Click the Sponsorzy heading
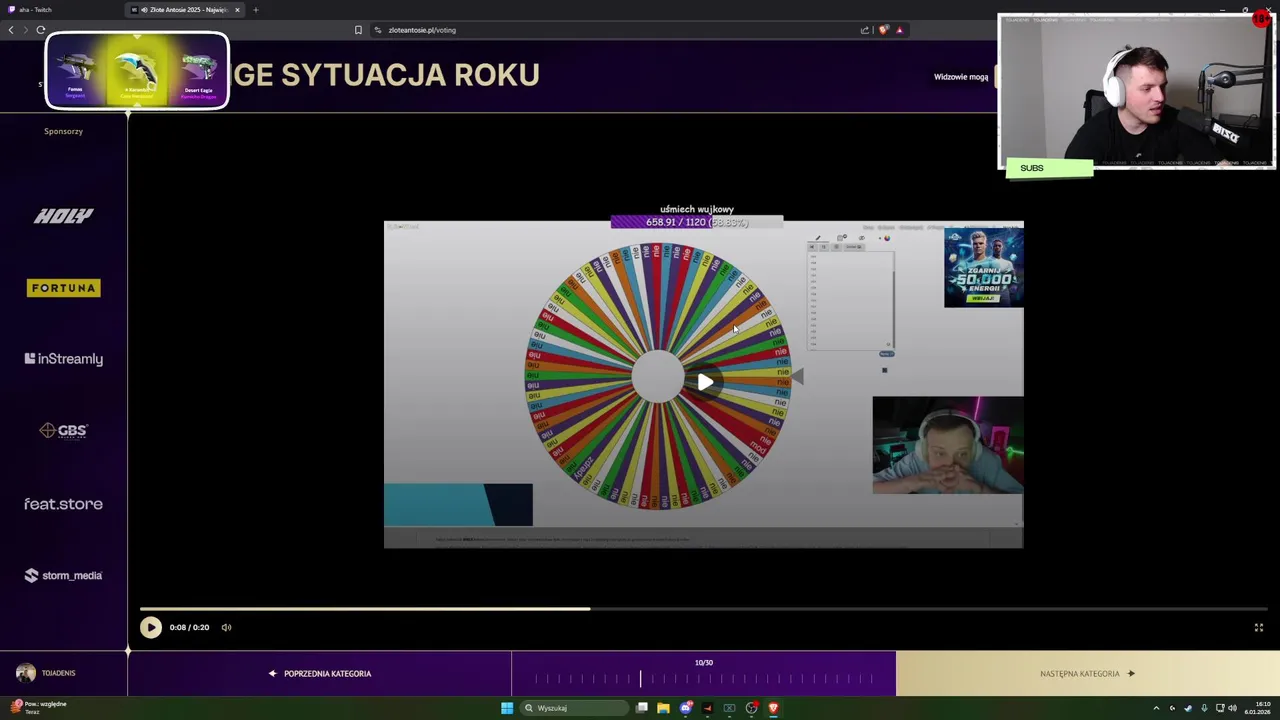The image size is (1280, 720). pyautogui.click(x=63, y=131)
